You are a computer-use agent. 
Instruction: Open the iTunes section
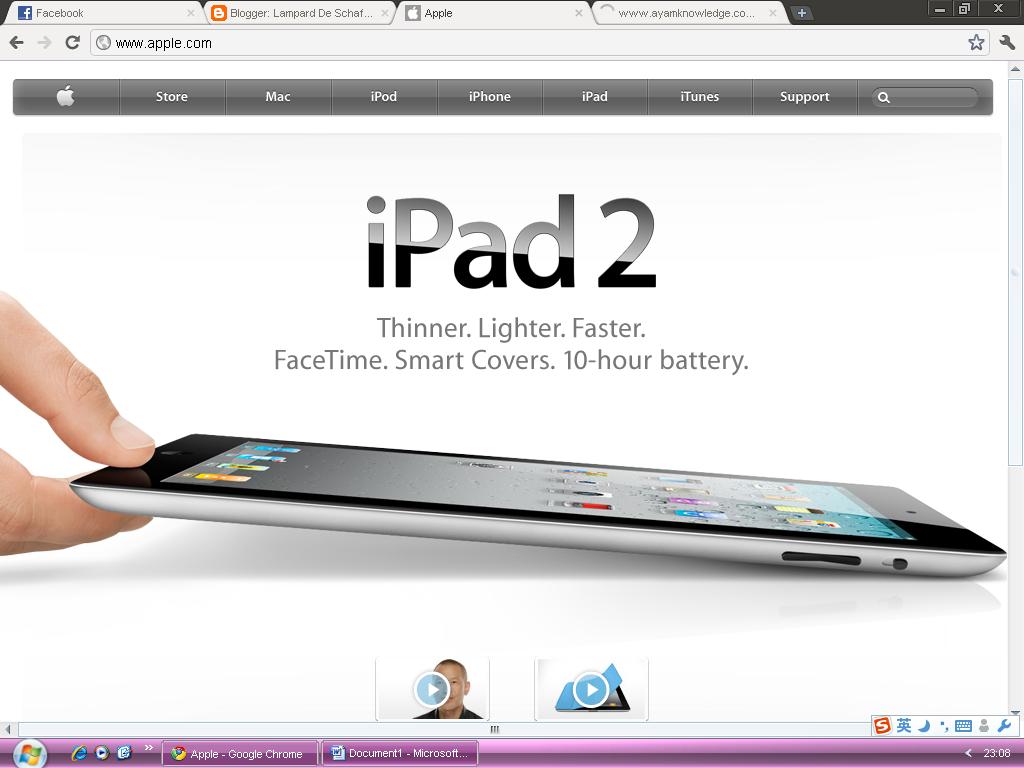[x=699, y=97]
